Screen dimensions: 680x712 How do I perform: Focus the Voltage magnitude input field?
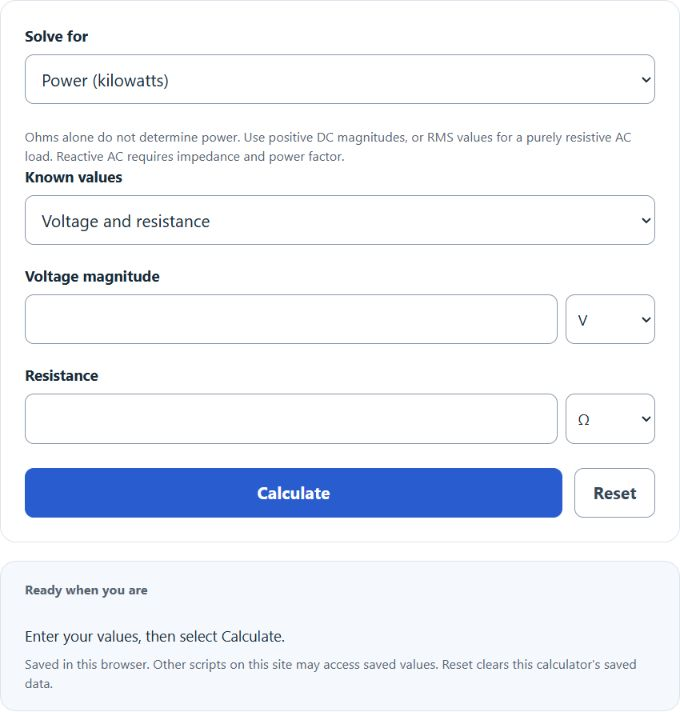[x=291, y=319]
